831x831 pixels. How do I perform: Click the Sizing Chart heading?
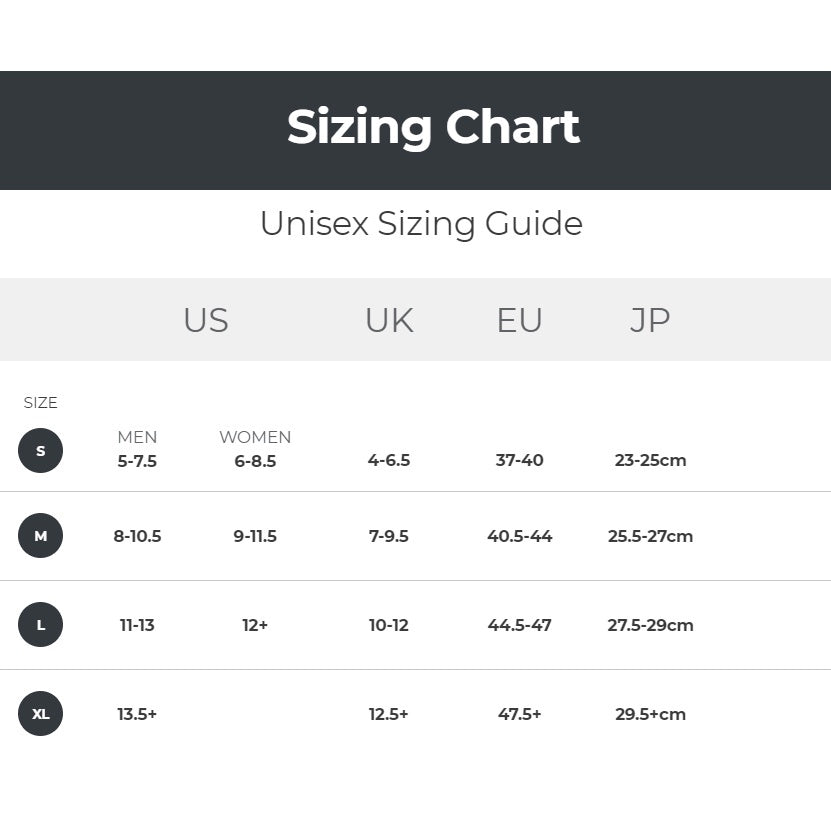433,127
